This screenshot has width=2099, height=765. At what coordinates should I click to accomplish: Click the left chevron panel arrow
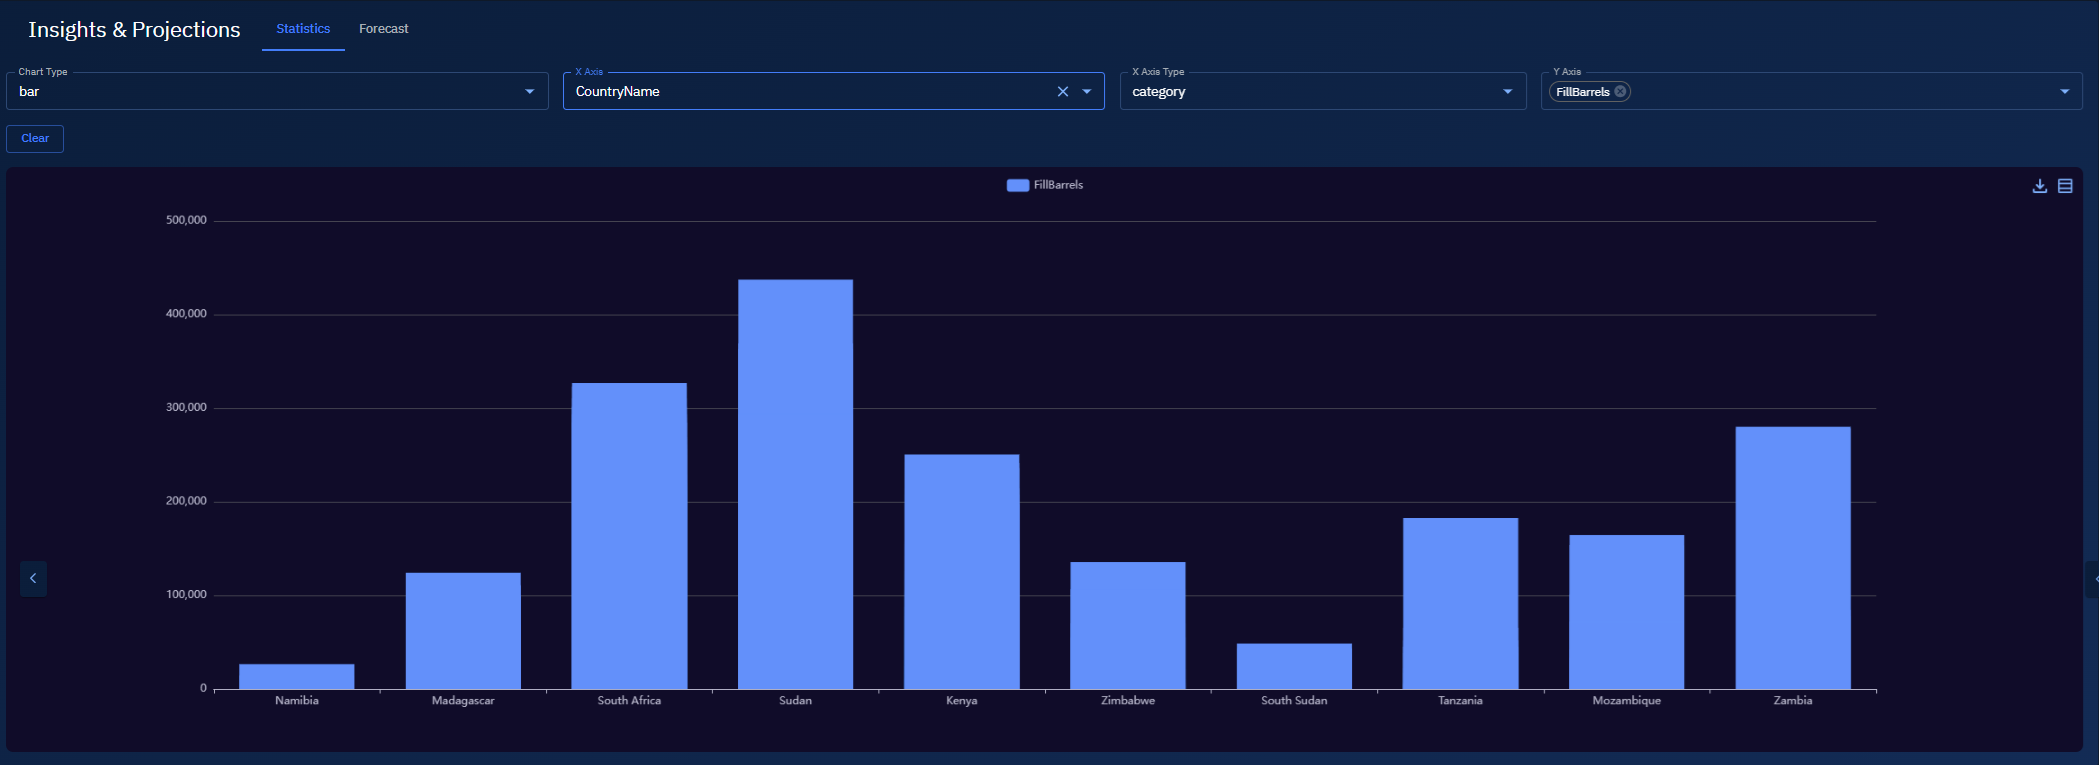tap(33, 578)
